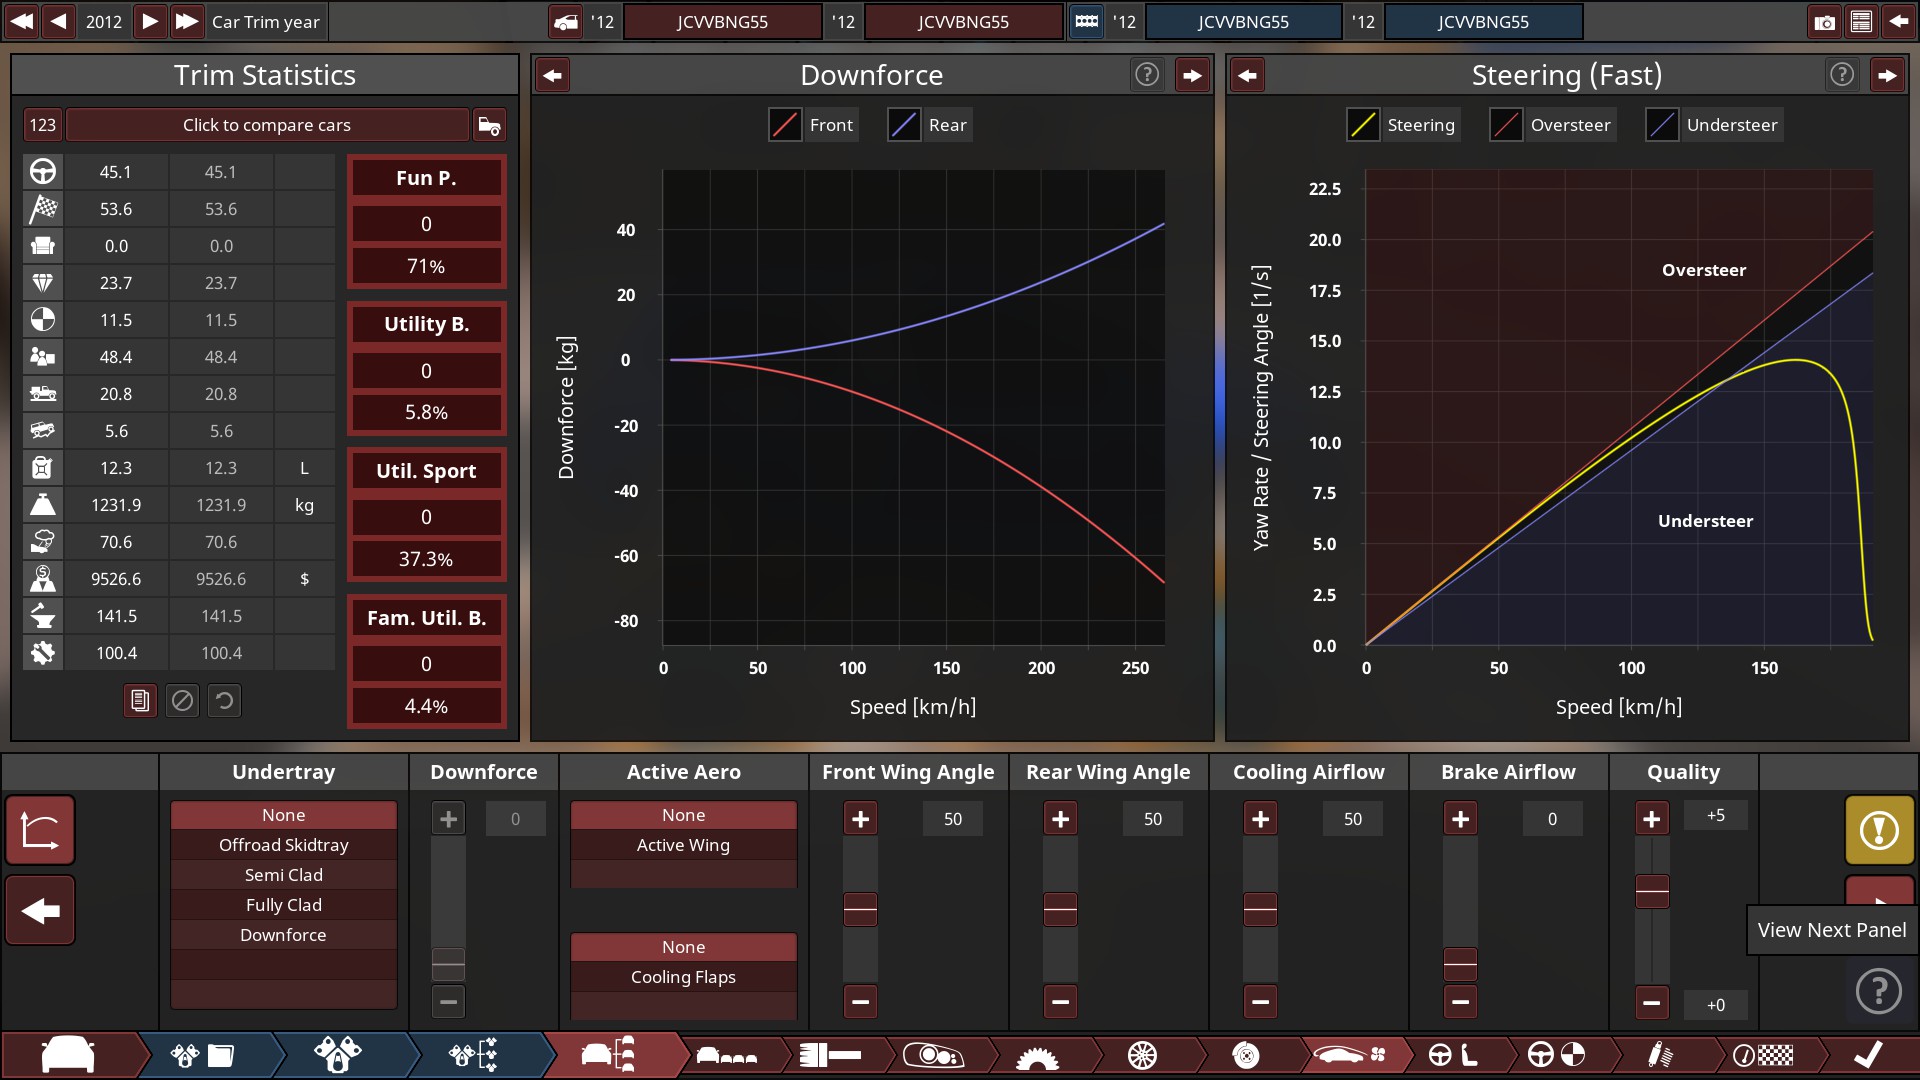Click the camera screenshot icon
The width and height of the screenshot is (1920, 1080).
[x=1824, y=22]
